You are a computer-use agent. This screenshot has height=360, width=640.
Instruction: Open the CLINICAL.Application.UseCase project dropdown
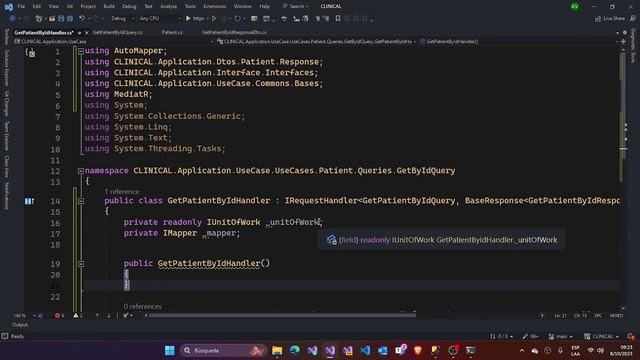113,41
